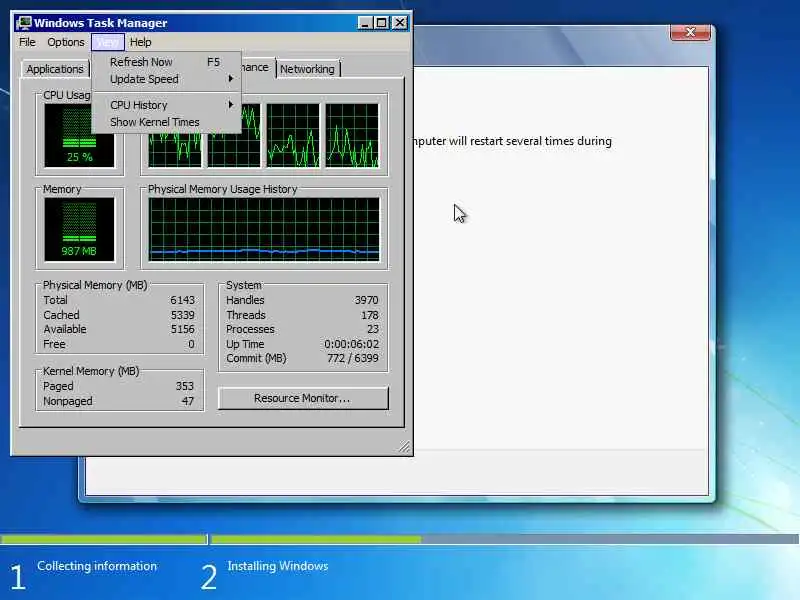Click the Processes value 23
Viewport: 800px width, 600px height.
coord(373,329)
